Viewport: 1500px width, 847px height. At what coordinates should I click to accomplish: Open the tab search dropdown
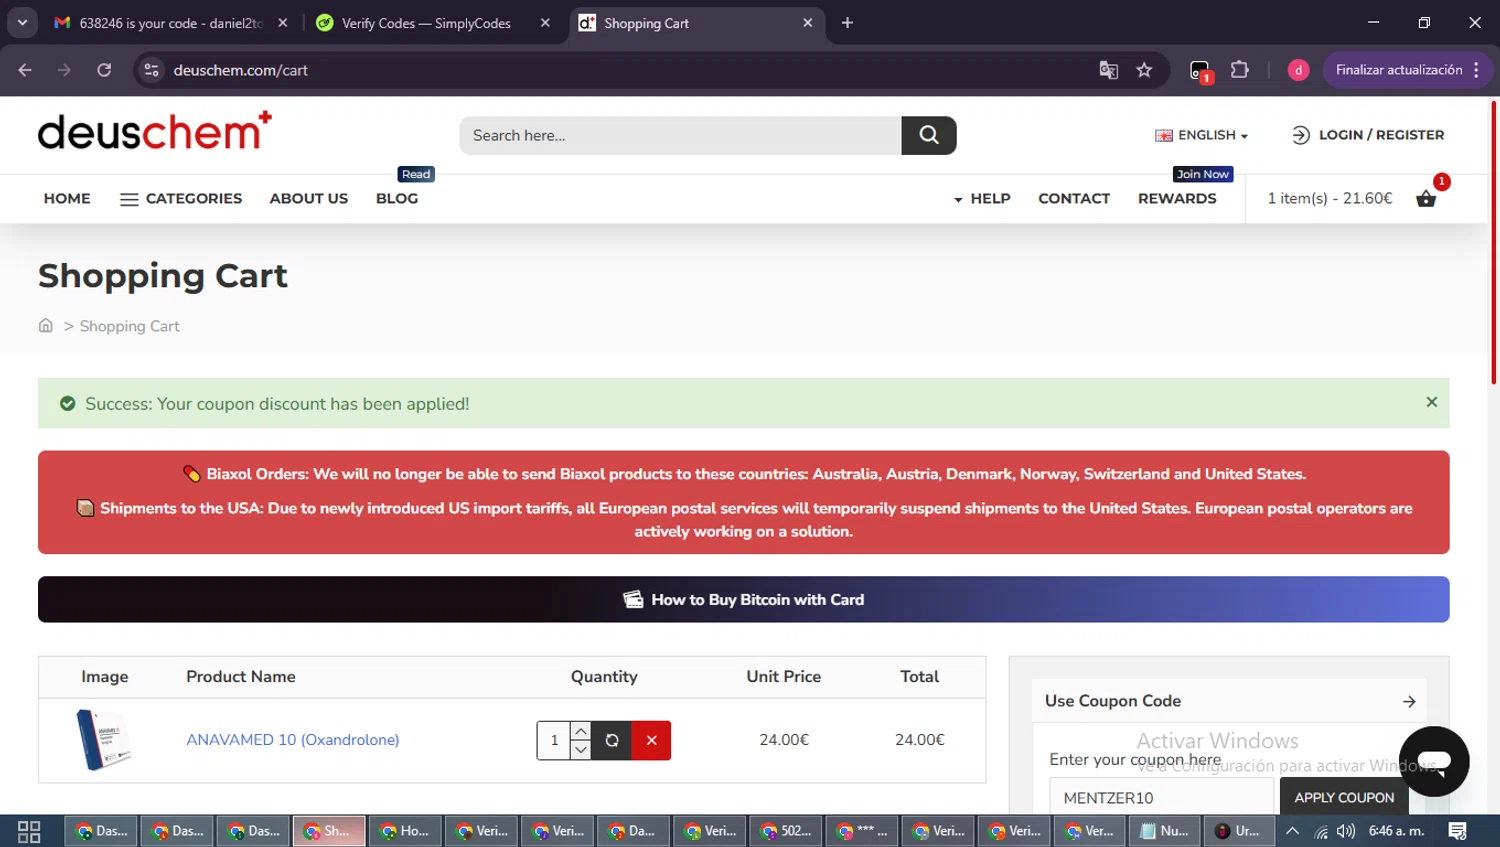point(22,23)
